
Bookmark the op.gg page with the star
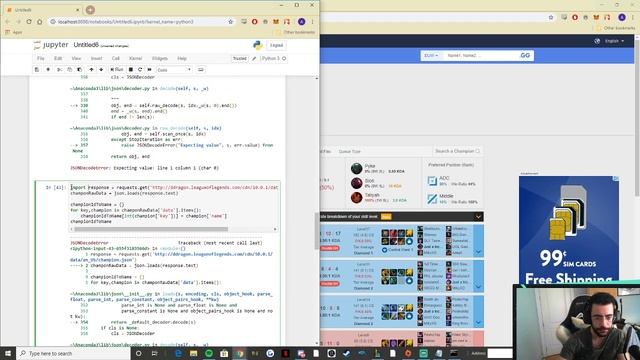point(551,17)
